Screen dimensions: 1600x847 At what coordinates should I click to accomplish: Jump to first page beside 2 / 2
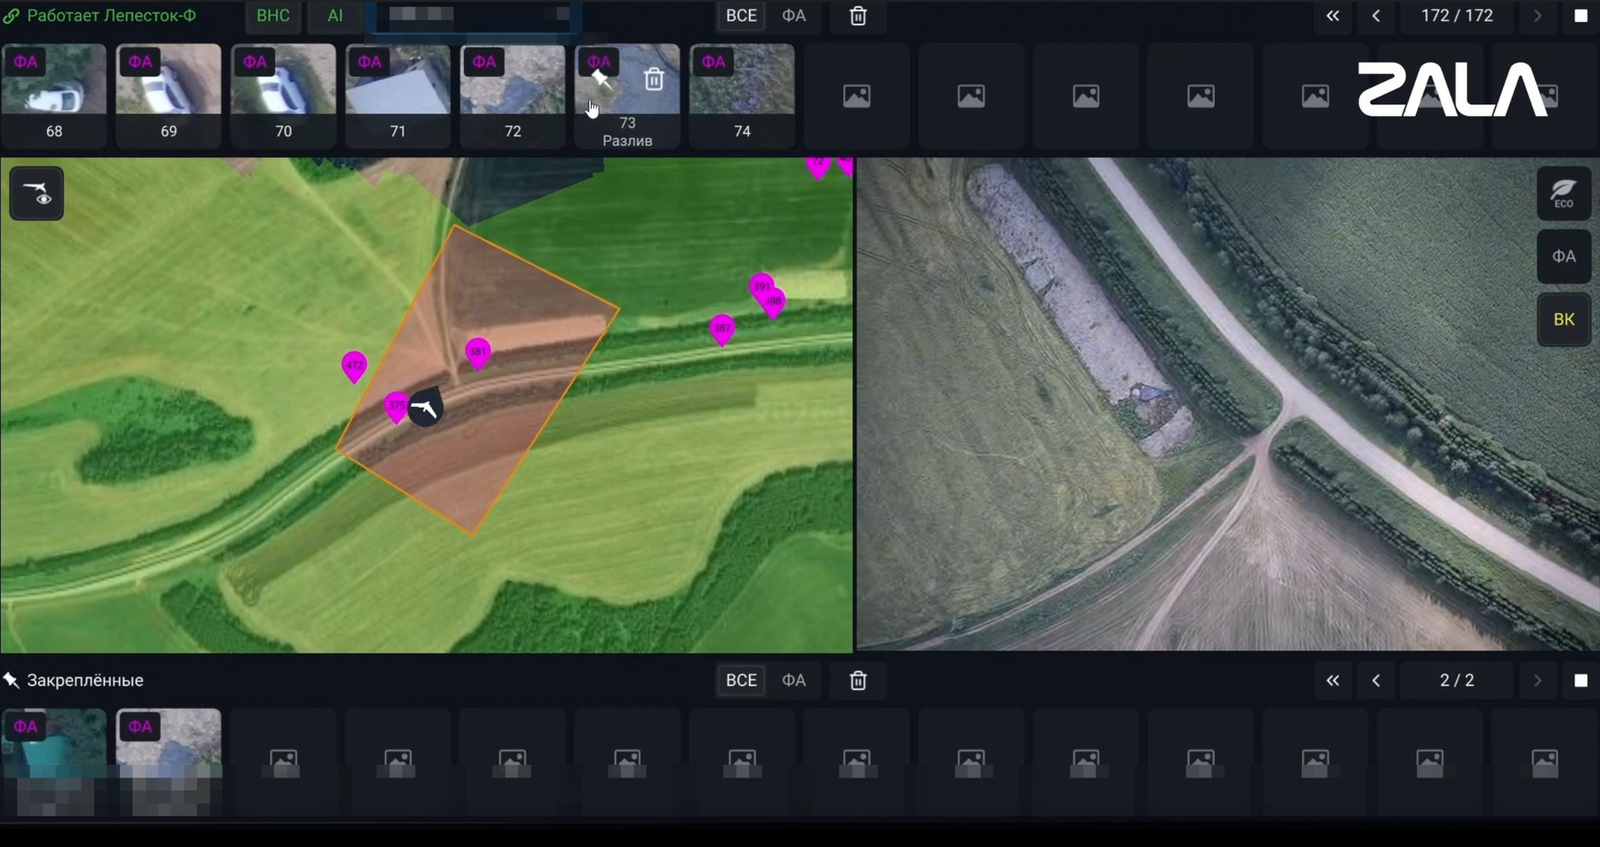pyautogui.click(x=1333, y=680)
